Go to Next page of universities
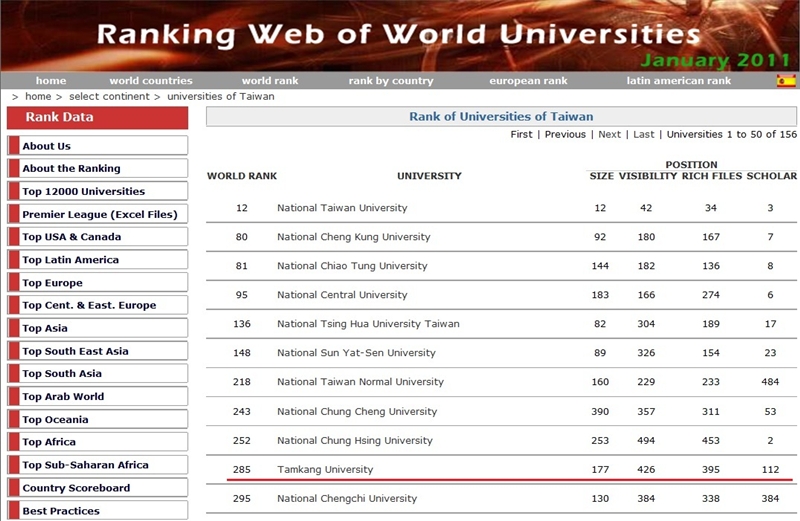Viewport: 800px width, 521px height. (x=609, y=134)
